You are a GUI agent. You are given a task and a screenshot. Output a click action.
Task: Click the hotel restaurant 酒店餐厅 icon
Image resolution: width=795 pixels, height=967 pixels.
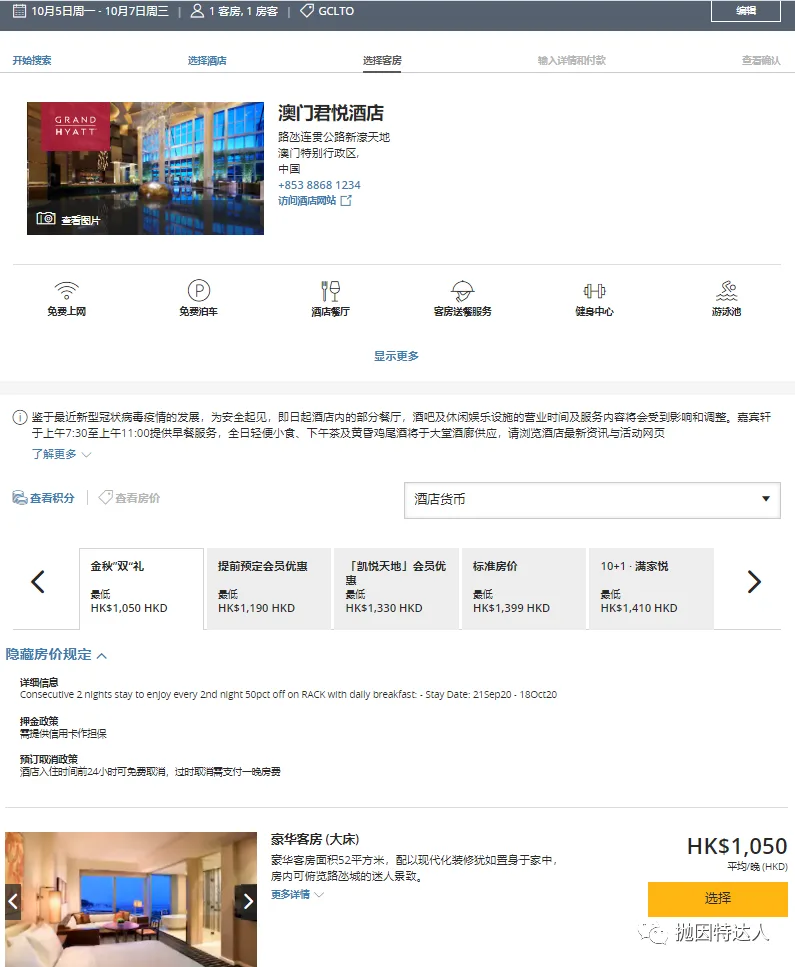[331, 290]
